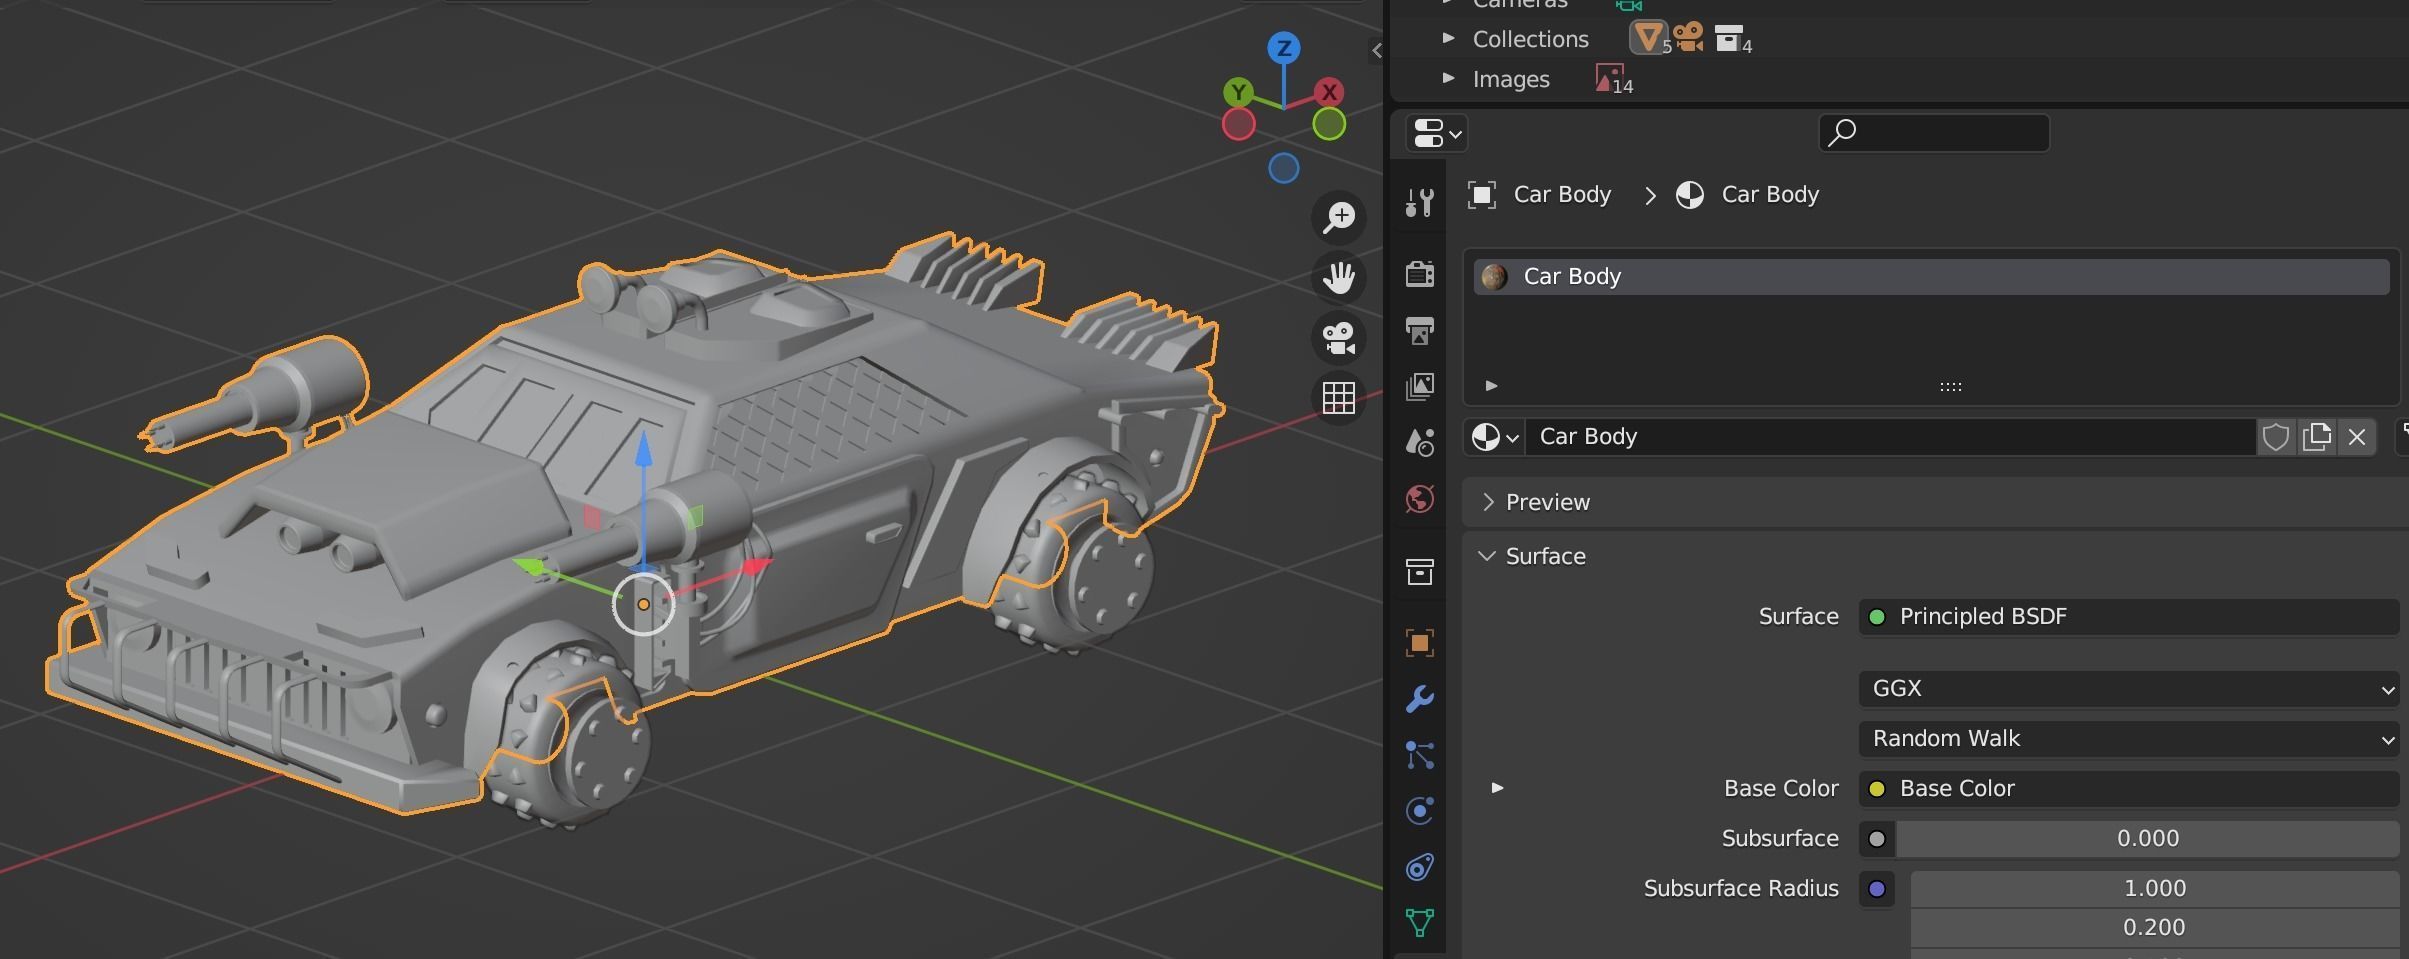Snap view to negative X axis
2409x959 pixels.
click(1239, 124)
